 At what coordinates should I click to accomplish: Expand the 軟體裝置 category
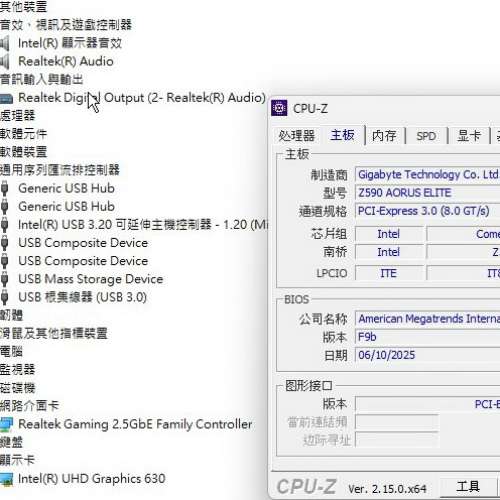pos(23,152)
